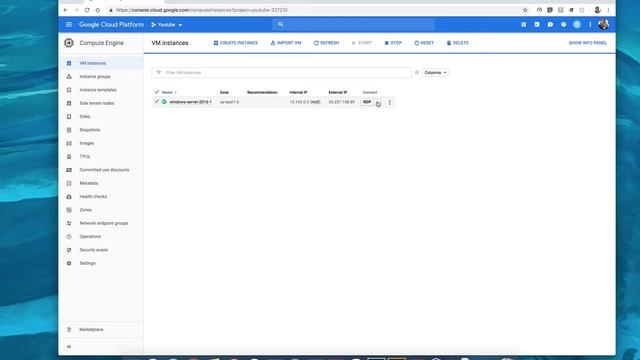Expand the RDP dropdown arrow
Image resolution: width=640 pixels, height=360 pixels.
click(378, 102)
